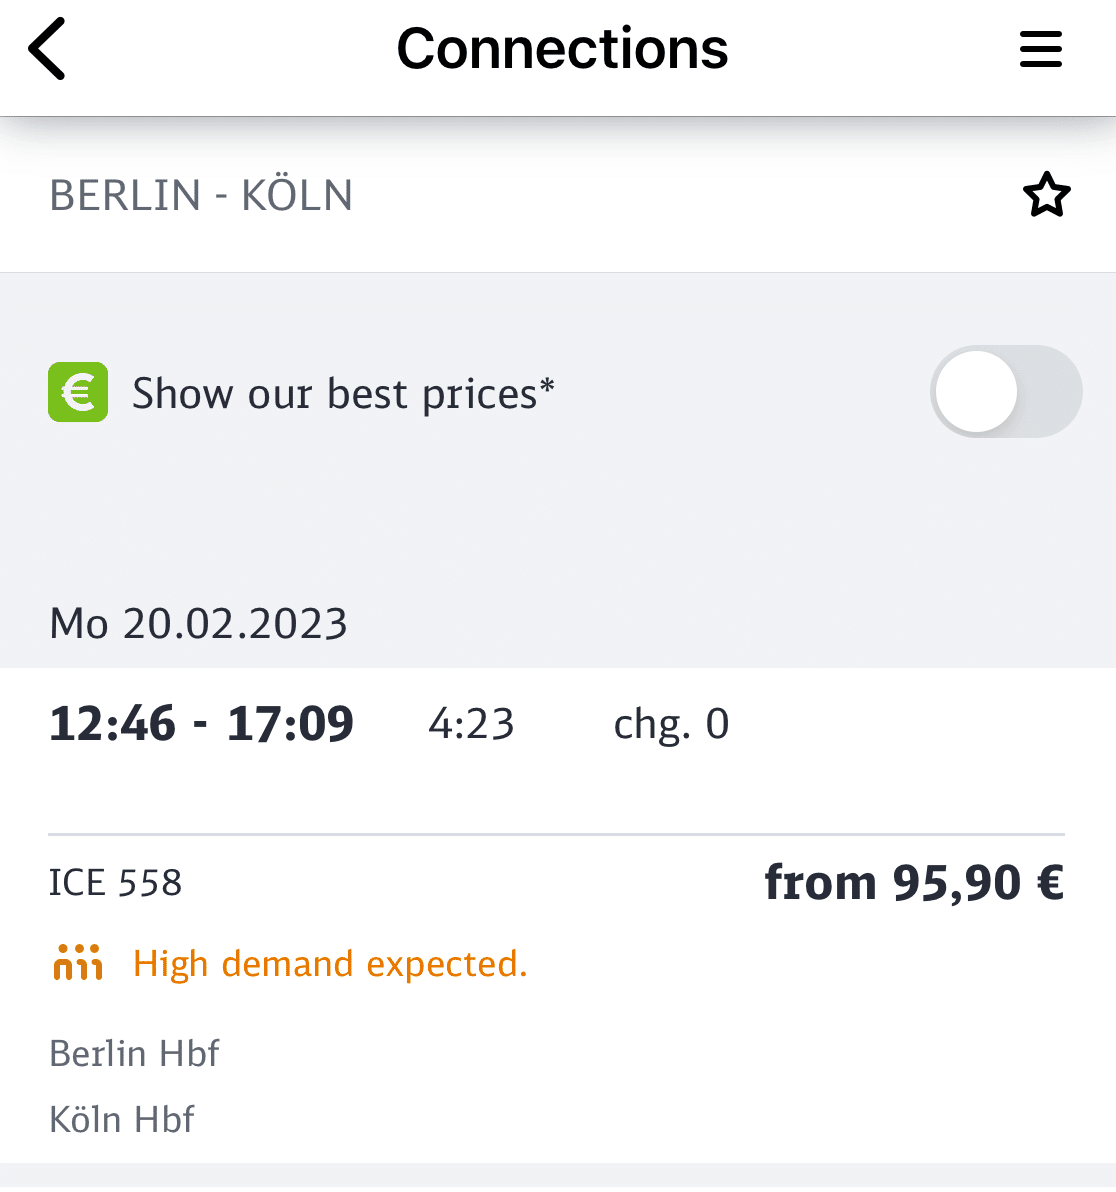Image resolution: width=1116 pixels, height=1192 pixels.
Task: Enable the Show our best prices switch
Action: (x=1007, y=392)
